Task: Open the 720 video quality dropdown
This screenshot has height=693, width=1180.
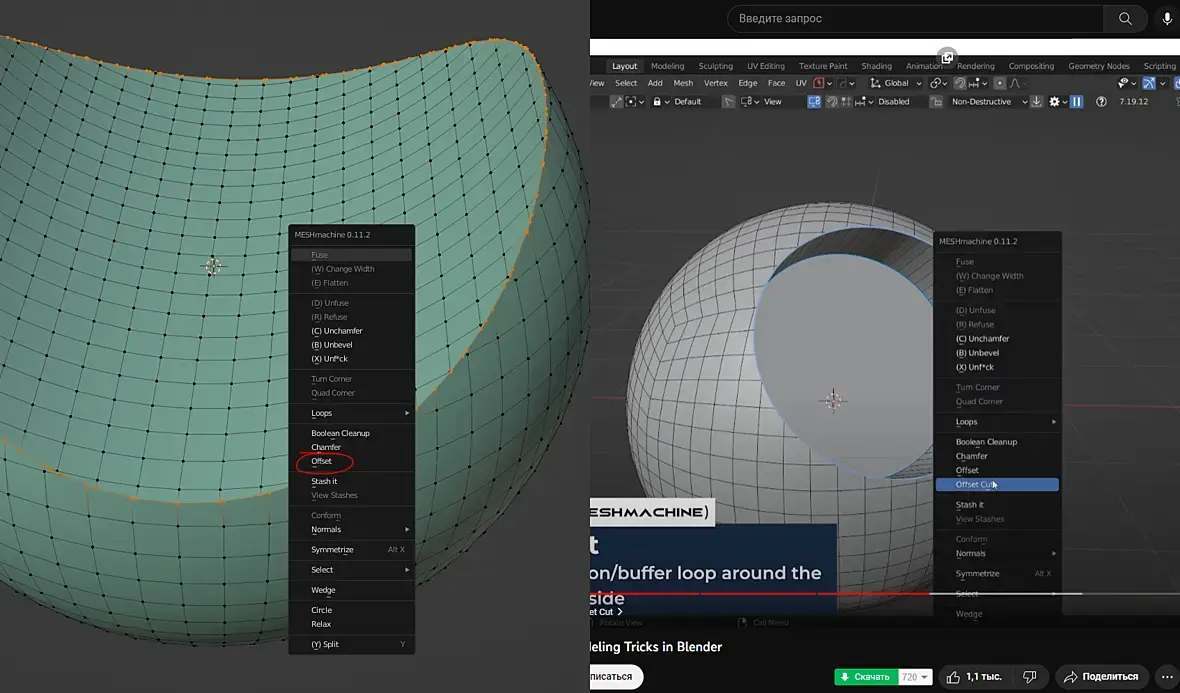Action: point(914,677)
